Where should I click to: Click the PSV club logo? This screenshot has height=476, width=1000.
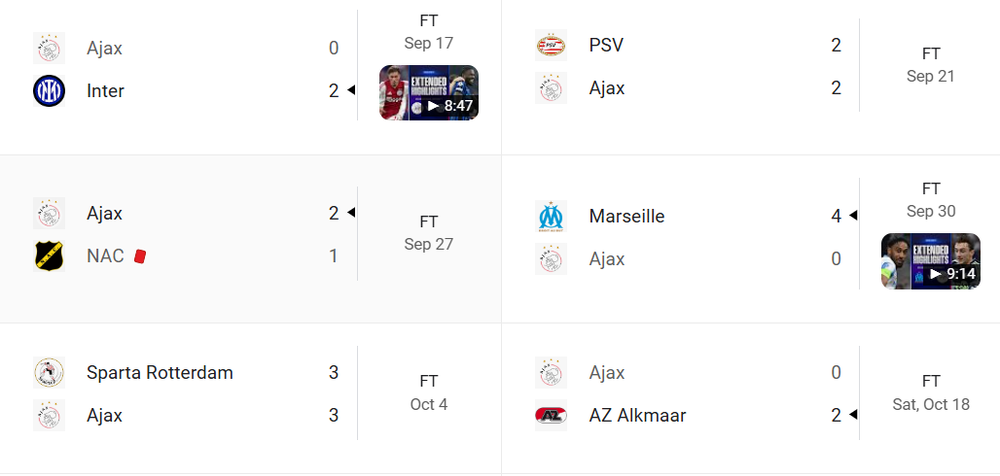point(551,45)
